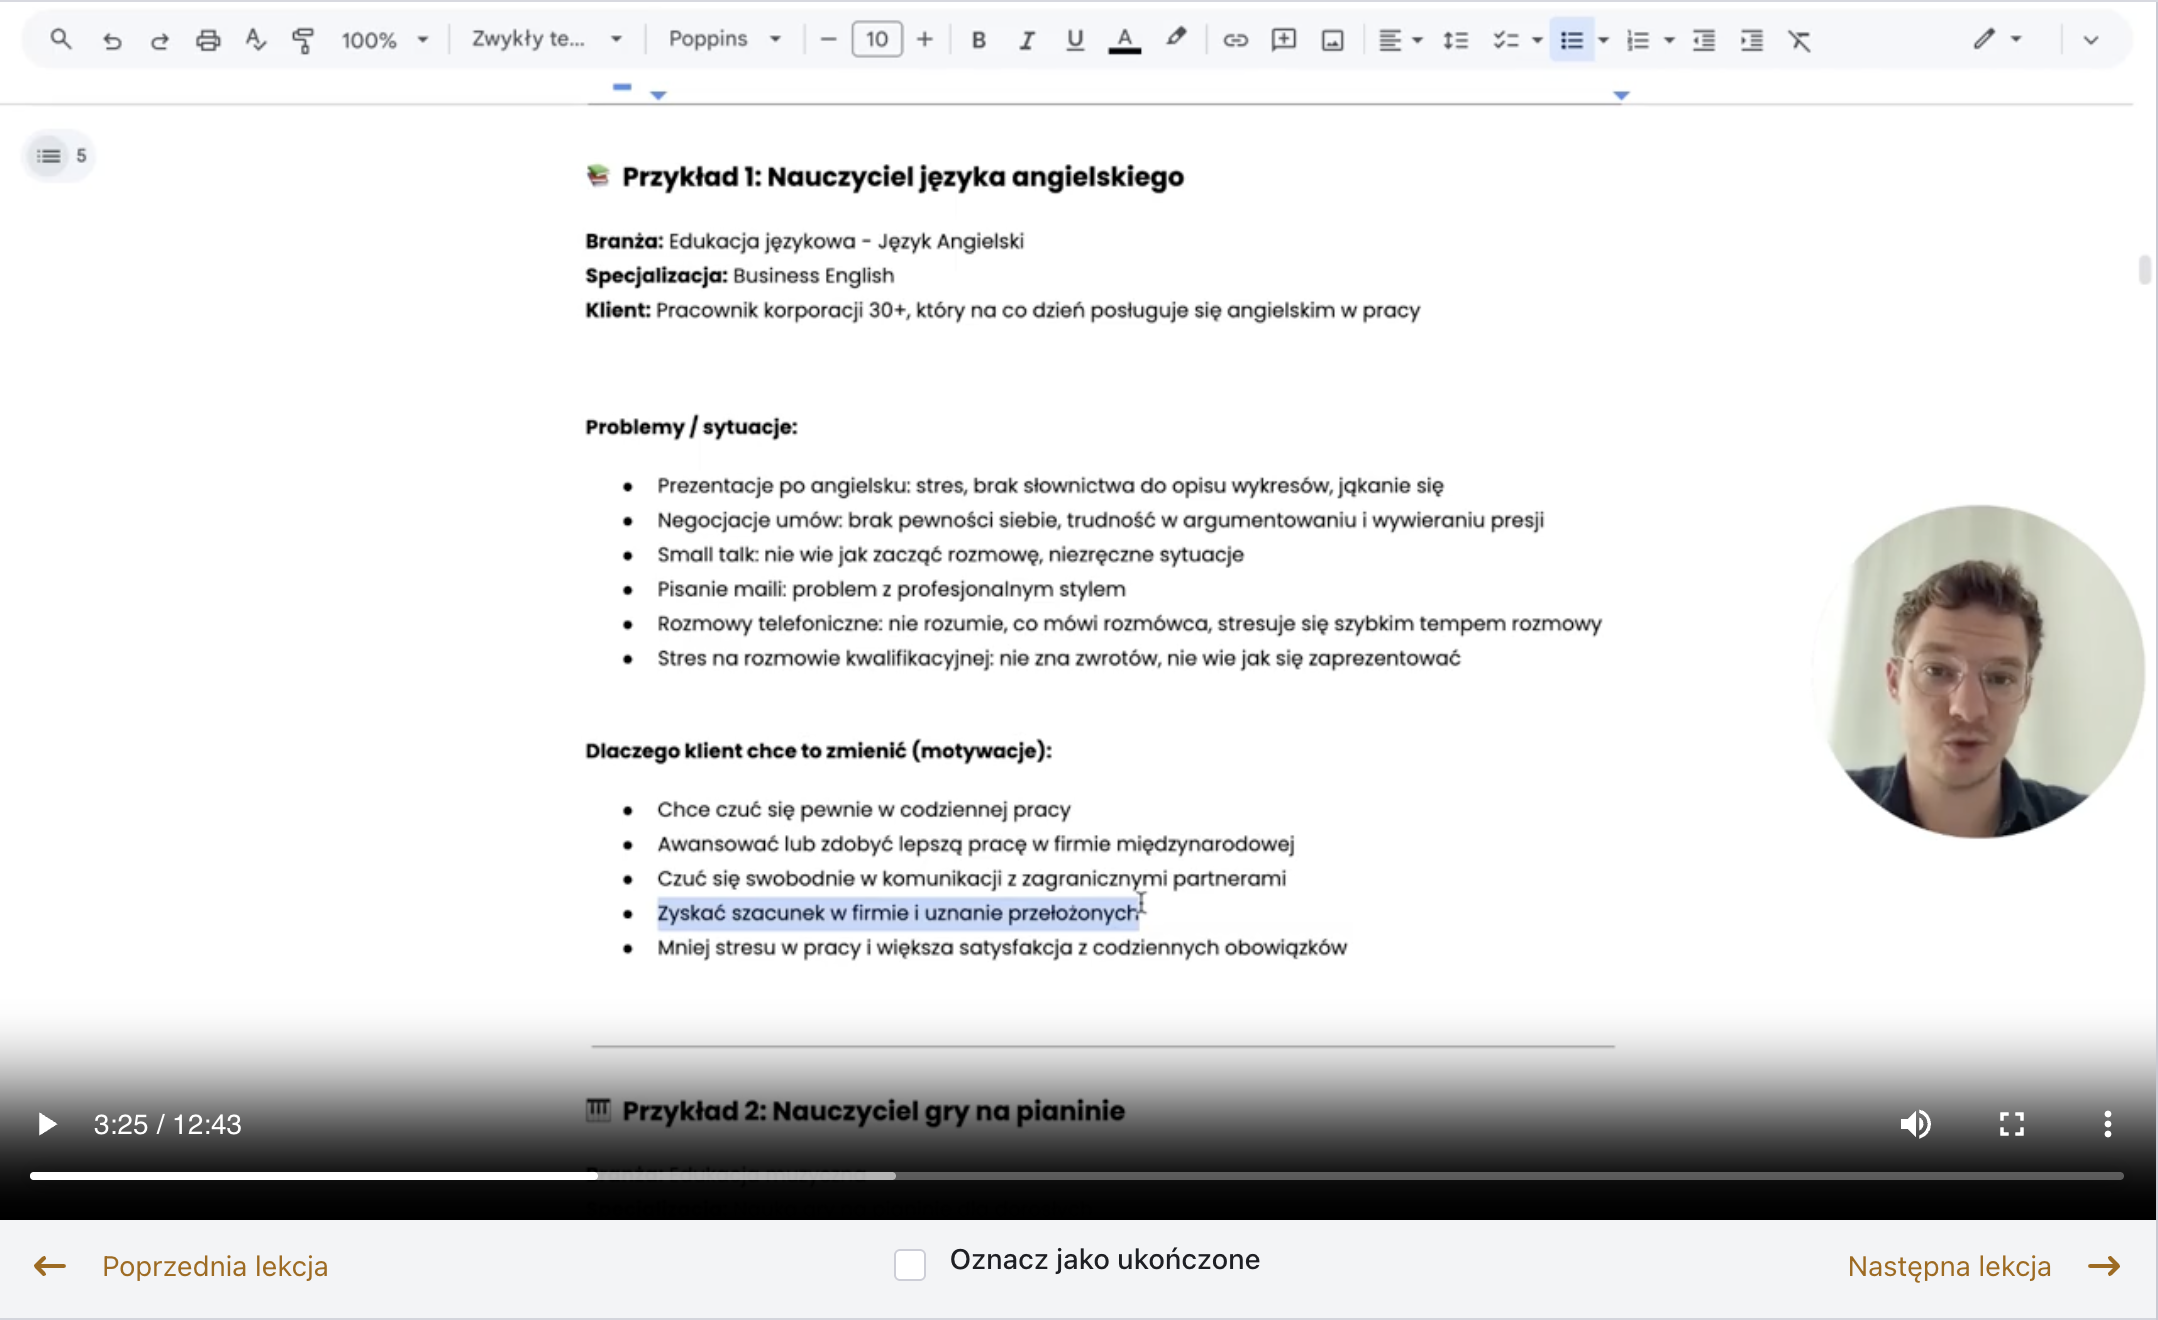
Task: Toggle the bulleted list button
Action: pyautogui.click(x=1572, y=40)
